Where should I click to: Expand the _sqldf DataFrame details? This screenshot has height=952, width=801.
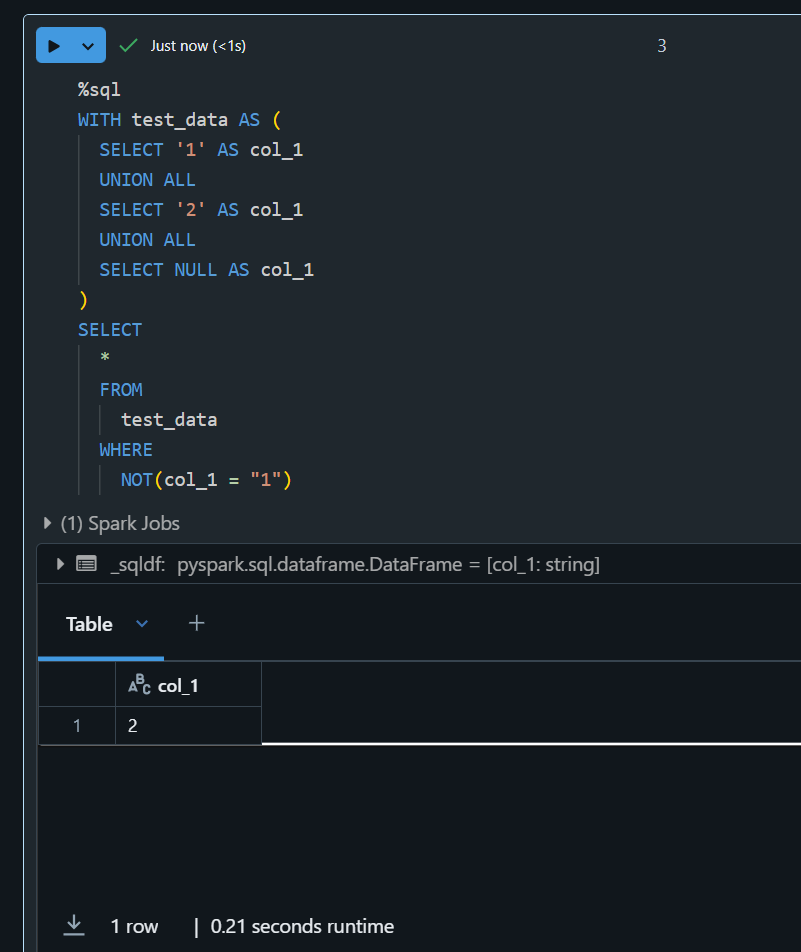[x=59, y=563]
